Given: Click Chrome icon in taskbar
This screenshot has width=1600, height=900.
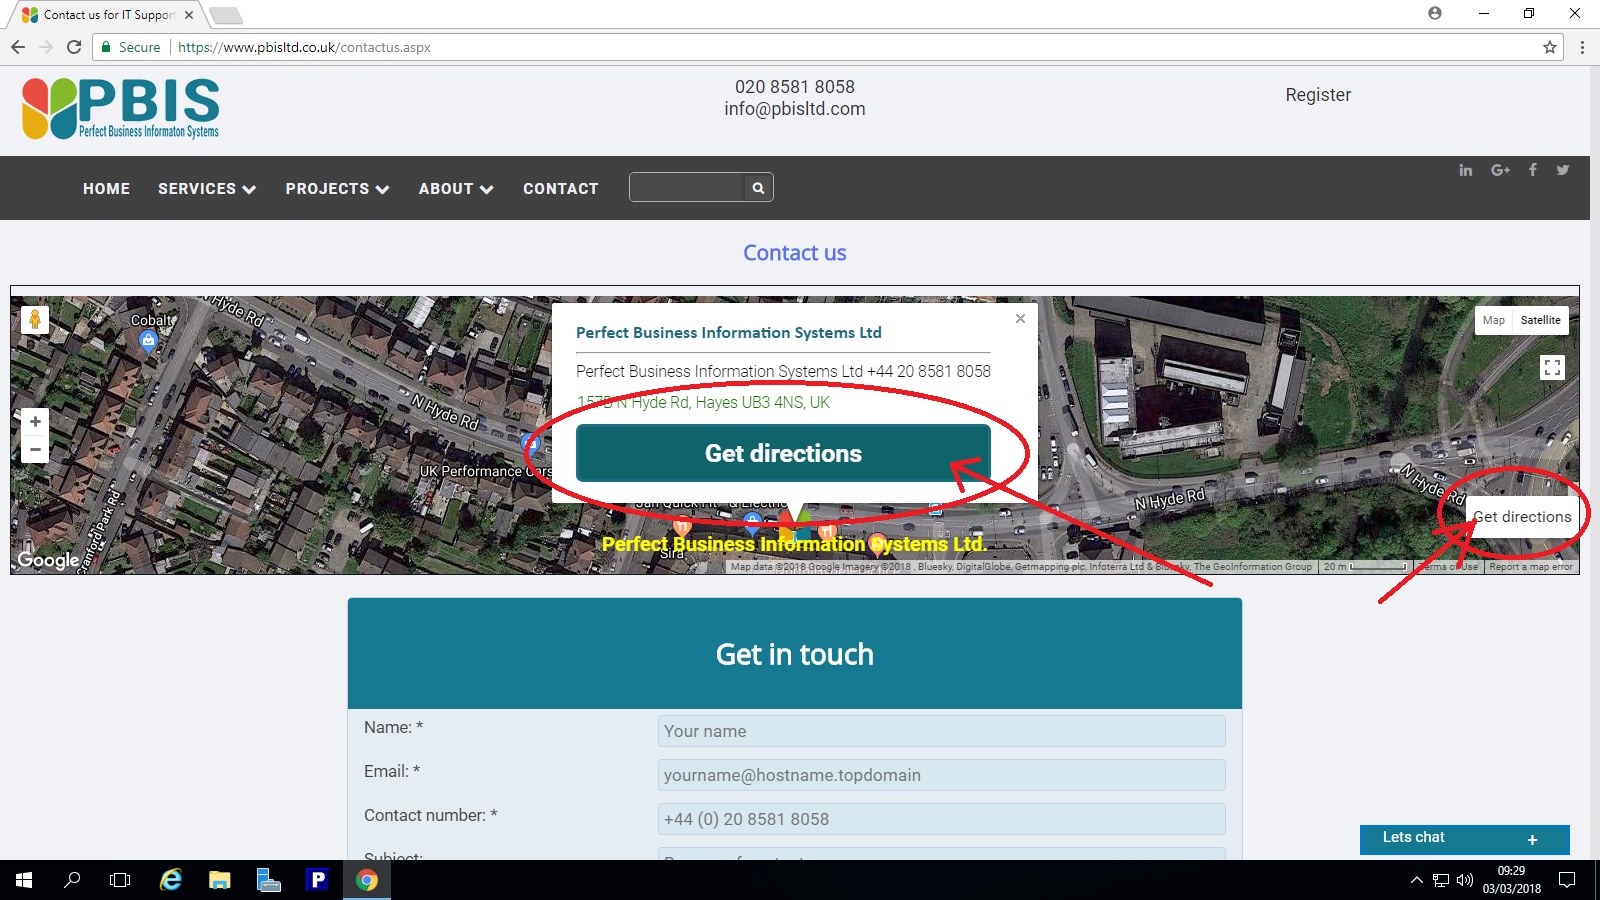Looking at the screenshot, I should coord(367,880).
